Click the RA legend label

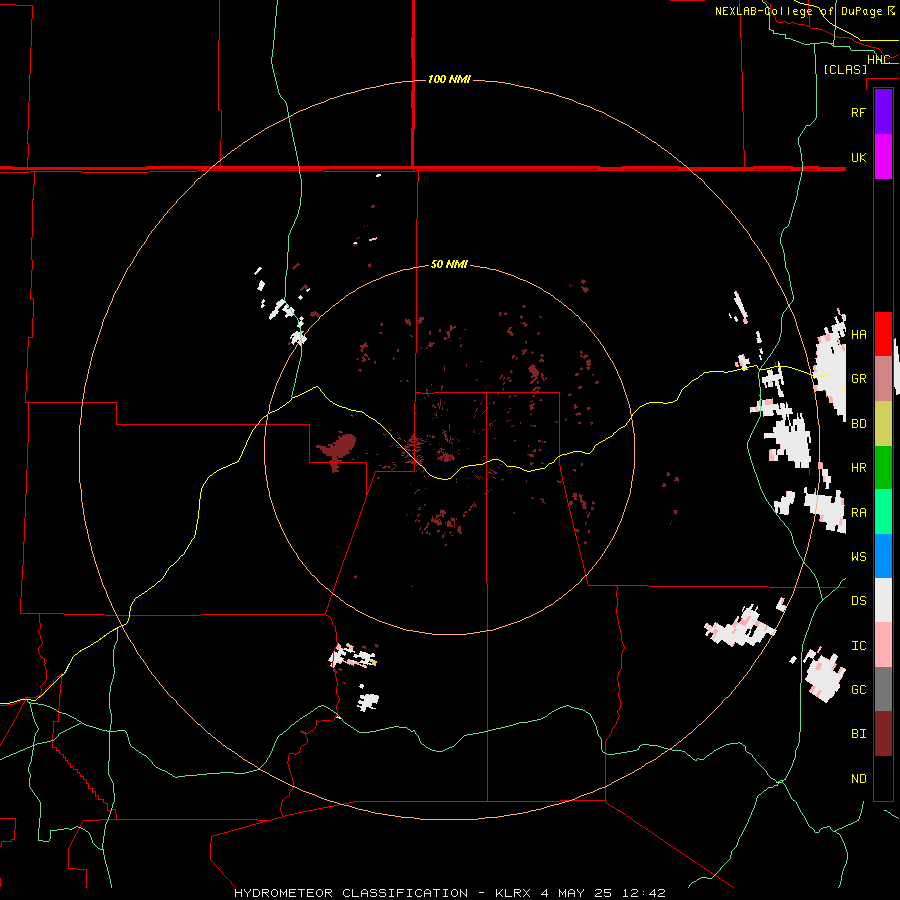point(858,512)
